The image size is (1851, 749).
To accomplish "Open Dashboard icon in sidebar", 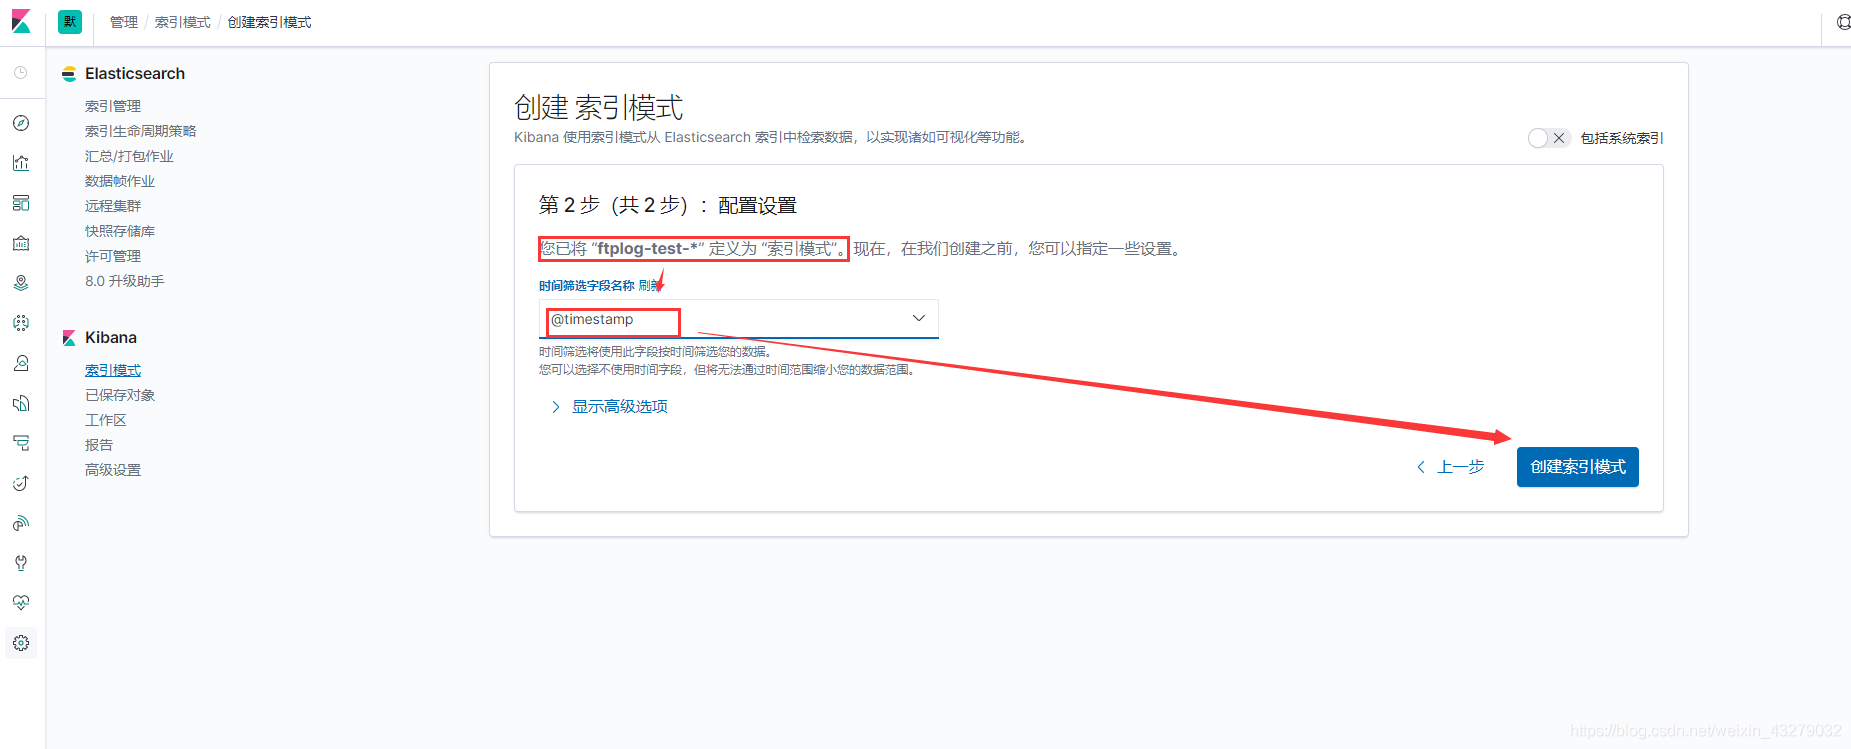I will pyautogui.click(x=21, y=203).
